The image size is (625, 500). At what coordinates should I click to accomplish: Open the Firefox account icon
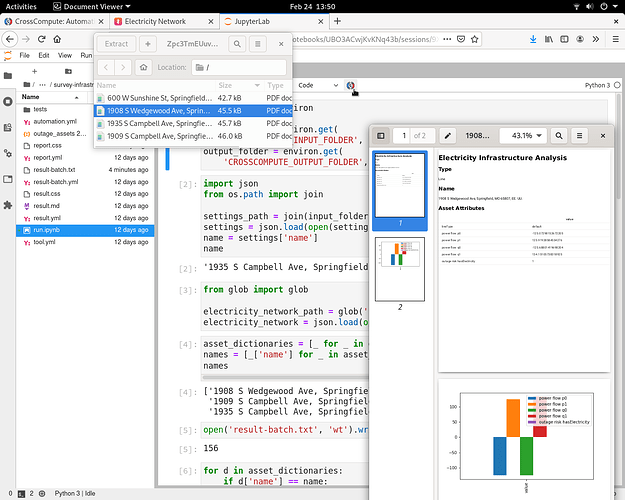pyautogui.click(x=580, y=39)
